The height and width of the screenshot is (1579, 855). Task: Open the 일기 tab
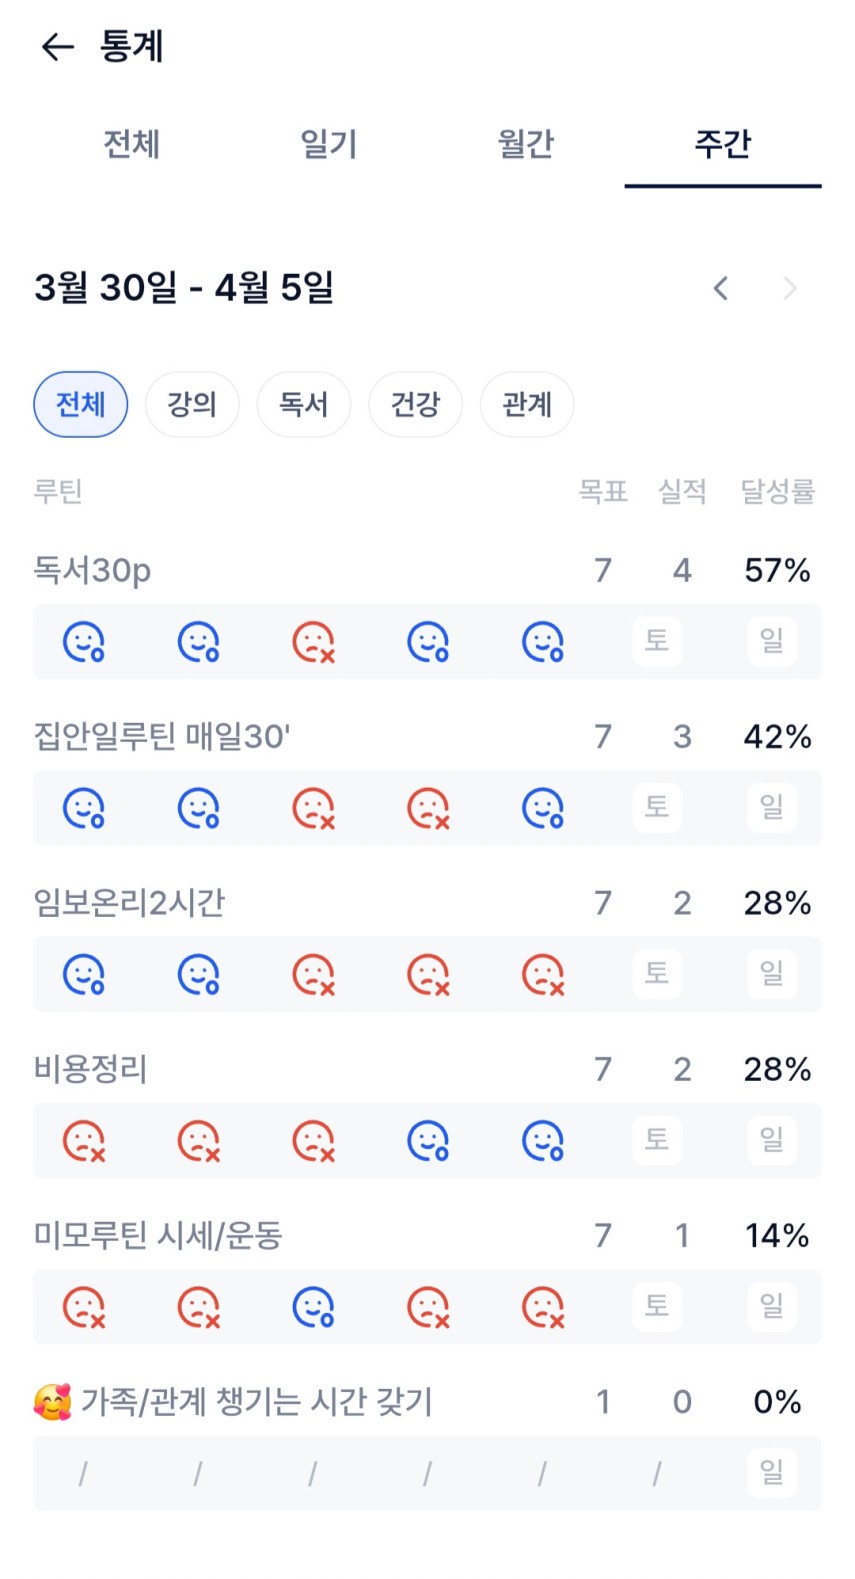(328, 144)
